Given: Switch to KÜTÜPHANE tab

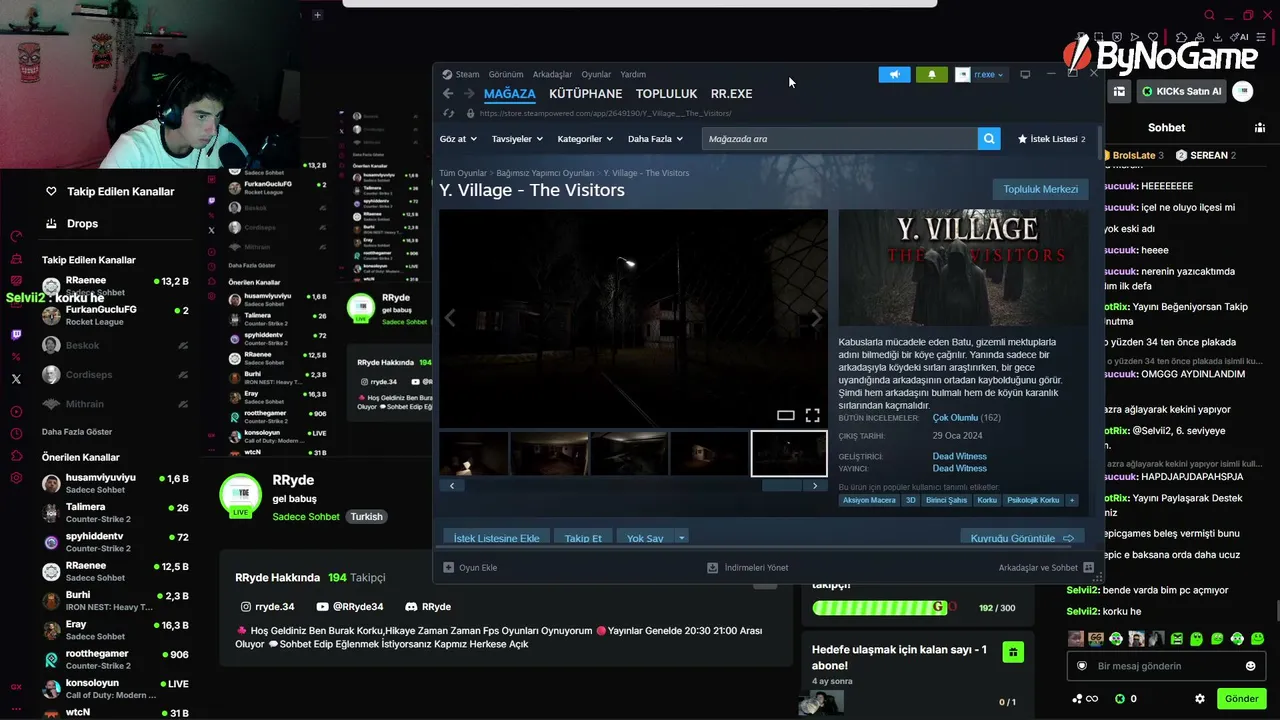Looking at the screenshot, I should [x=585, y=94].
